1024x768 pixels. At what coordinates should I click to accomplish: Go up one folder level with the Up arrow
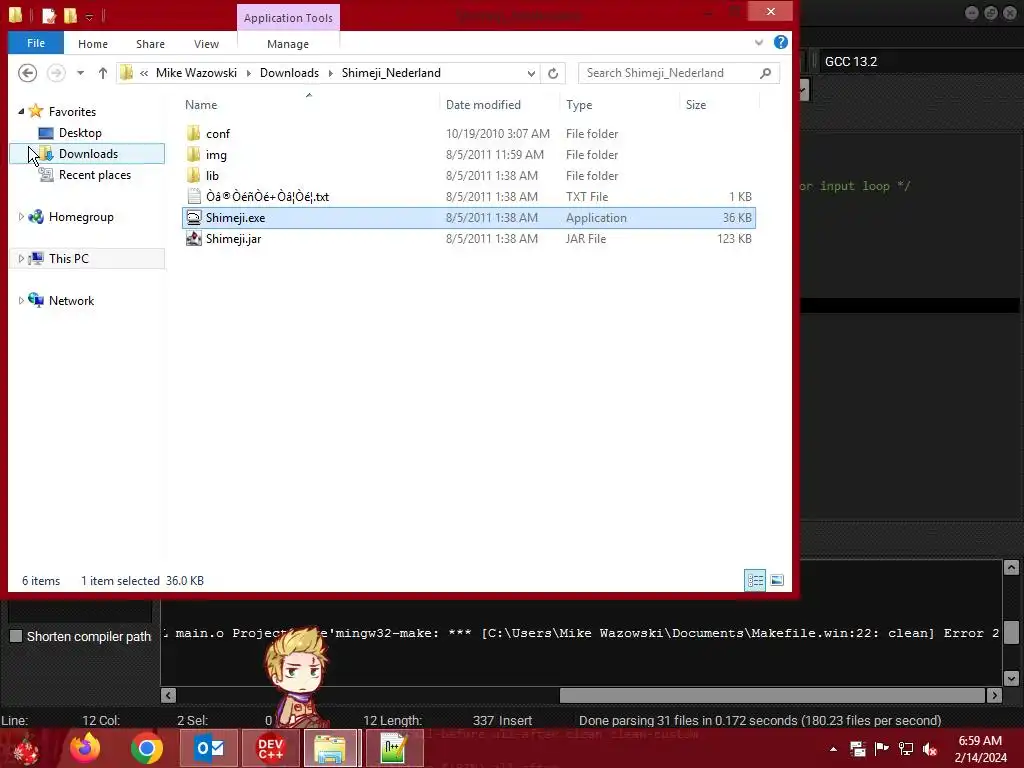103,73
